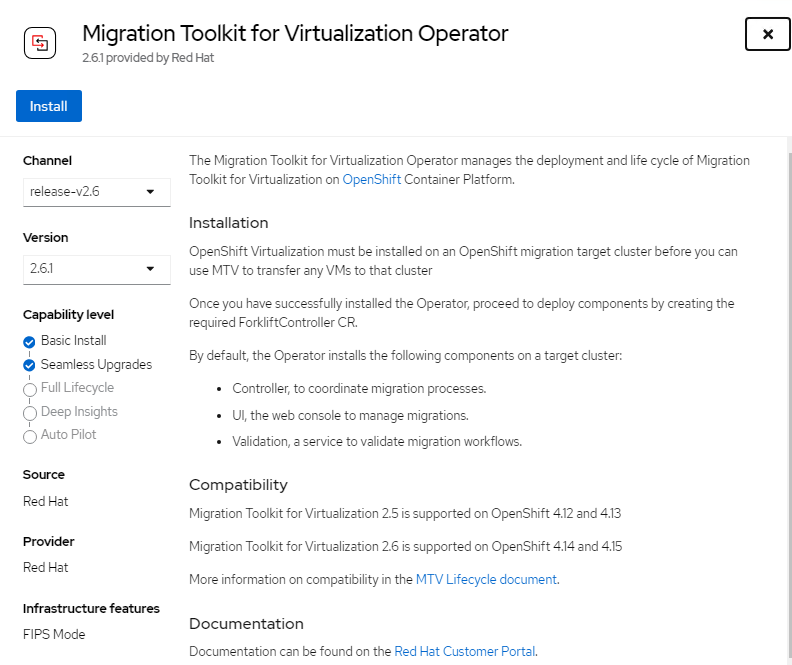This screenshot has width=792, height=665.
Task: Click the Auto Pilot capability circle
Action: click(x=30, y=436)
